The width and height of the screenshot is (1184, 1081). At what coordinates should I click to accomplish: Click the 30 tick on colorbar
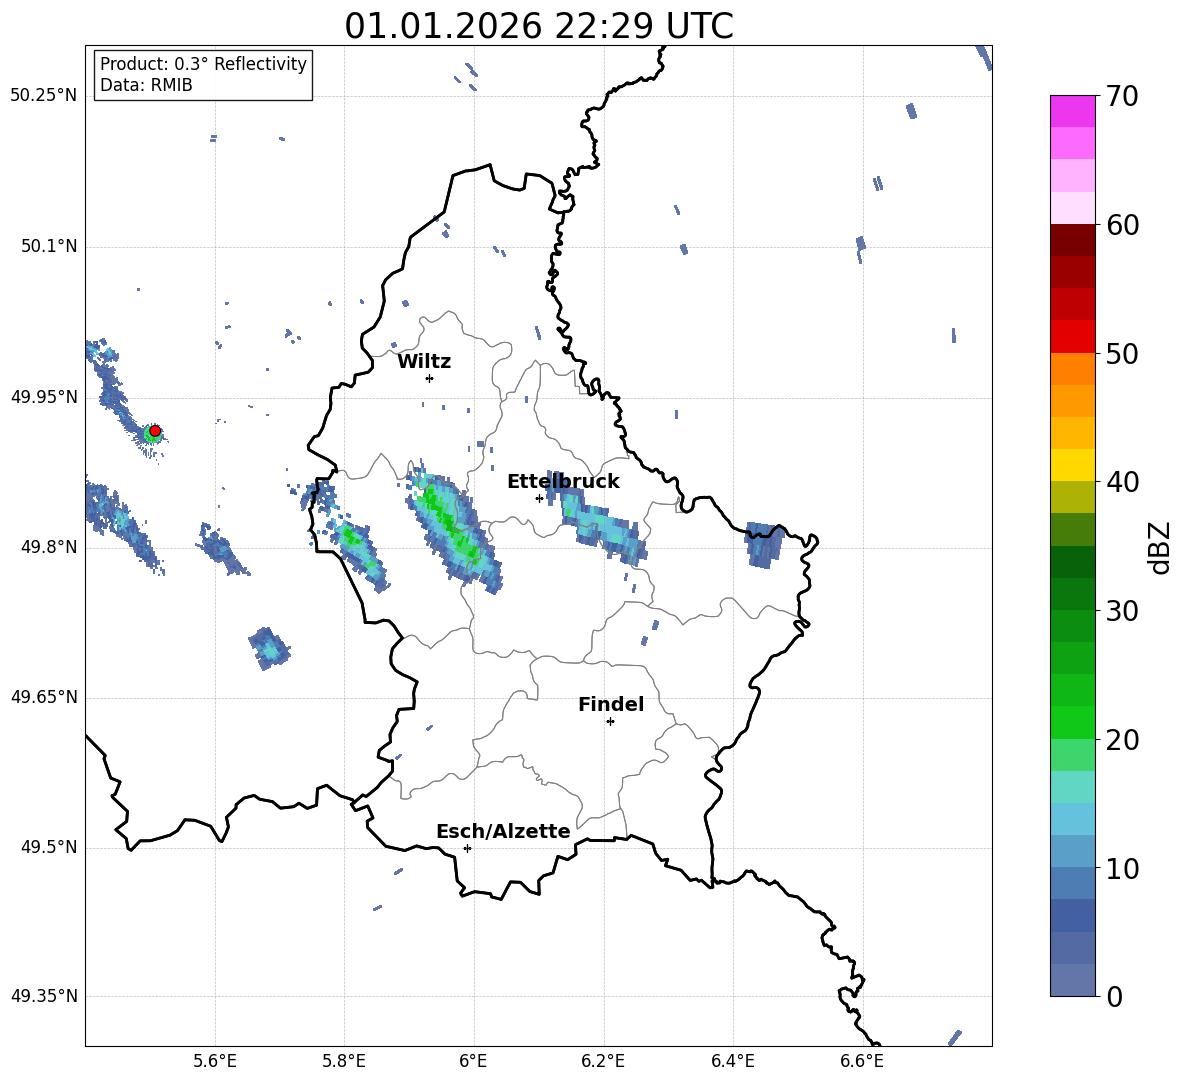point(1122,611)
